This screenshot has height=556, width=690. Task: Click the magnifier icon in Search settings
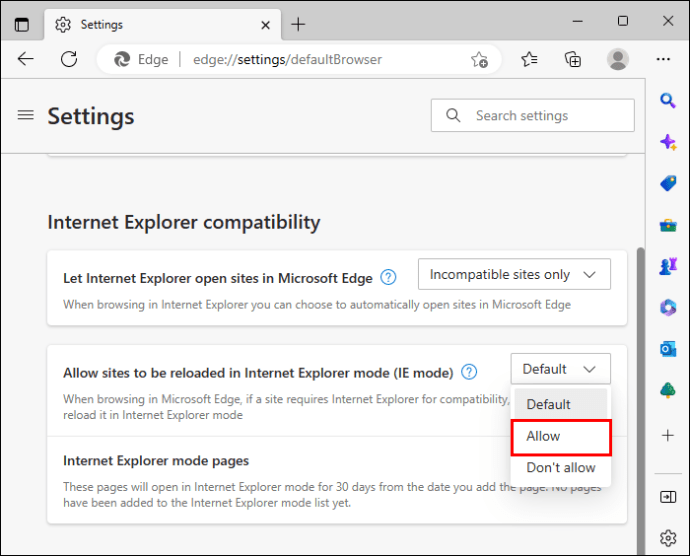point(453,115)
